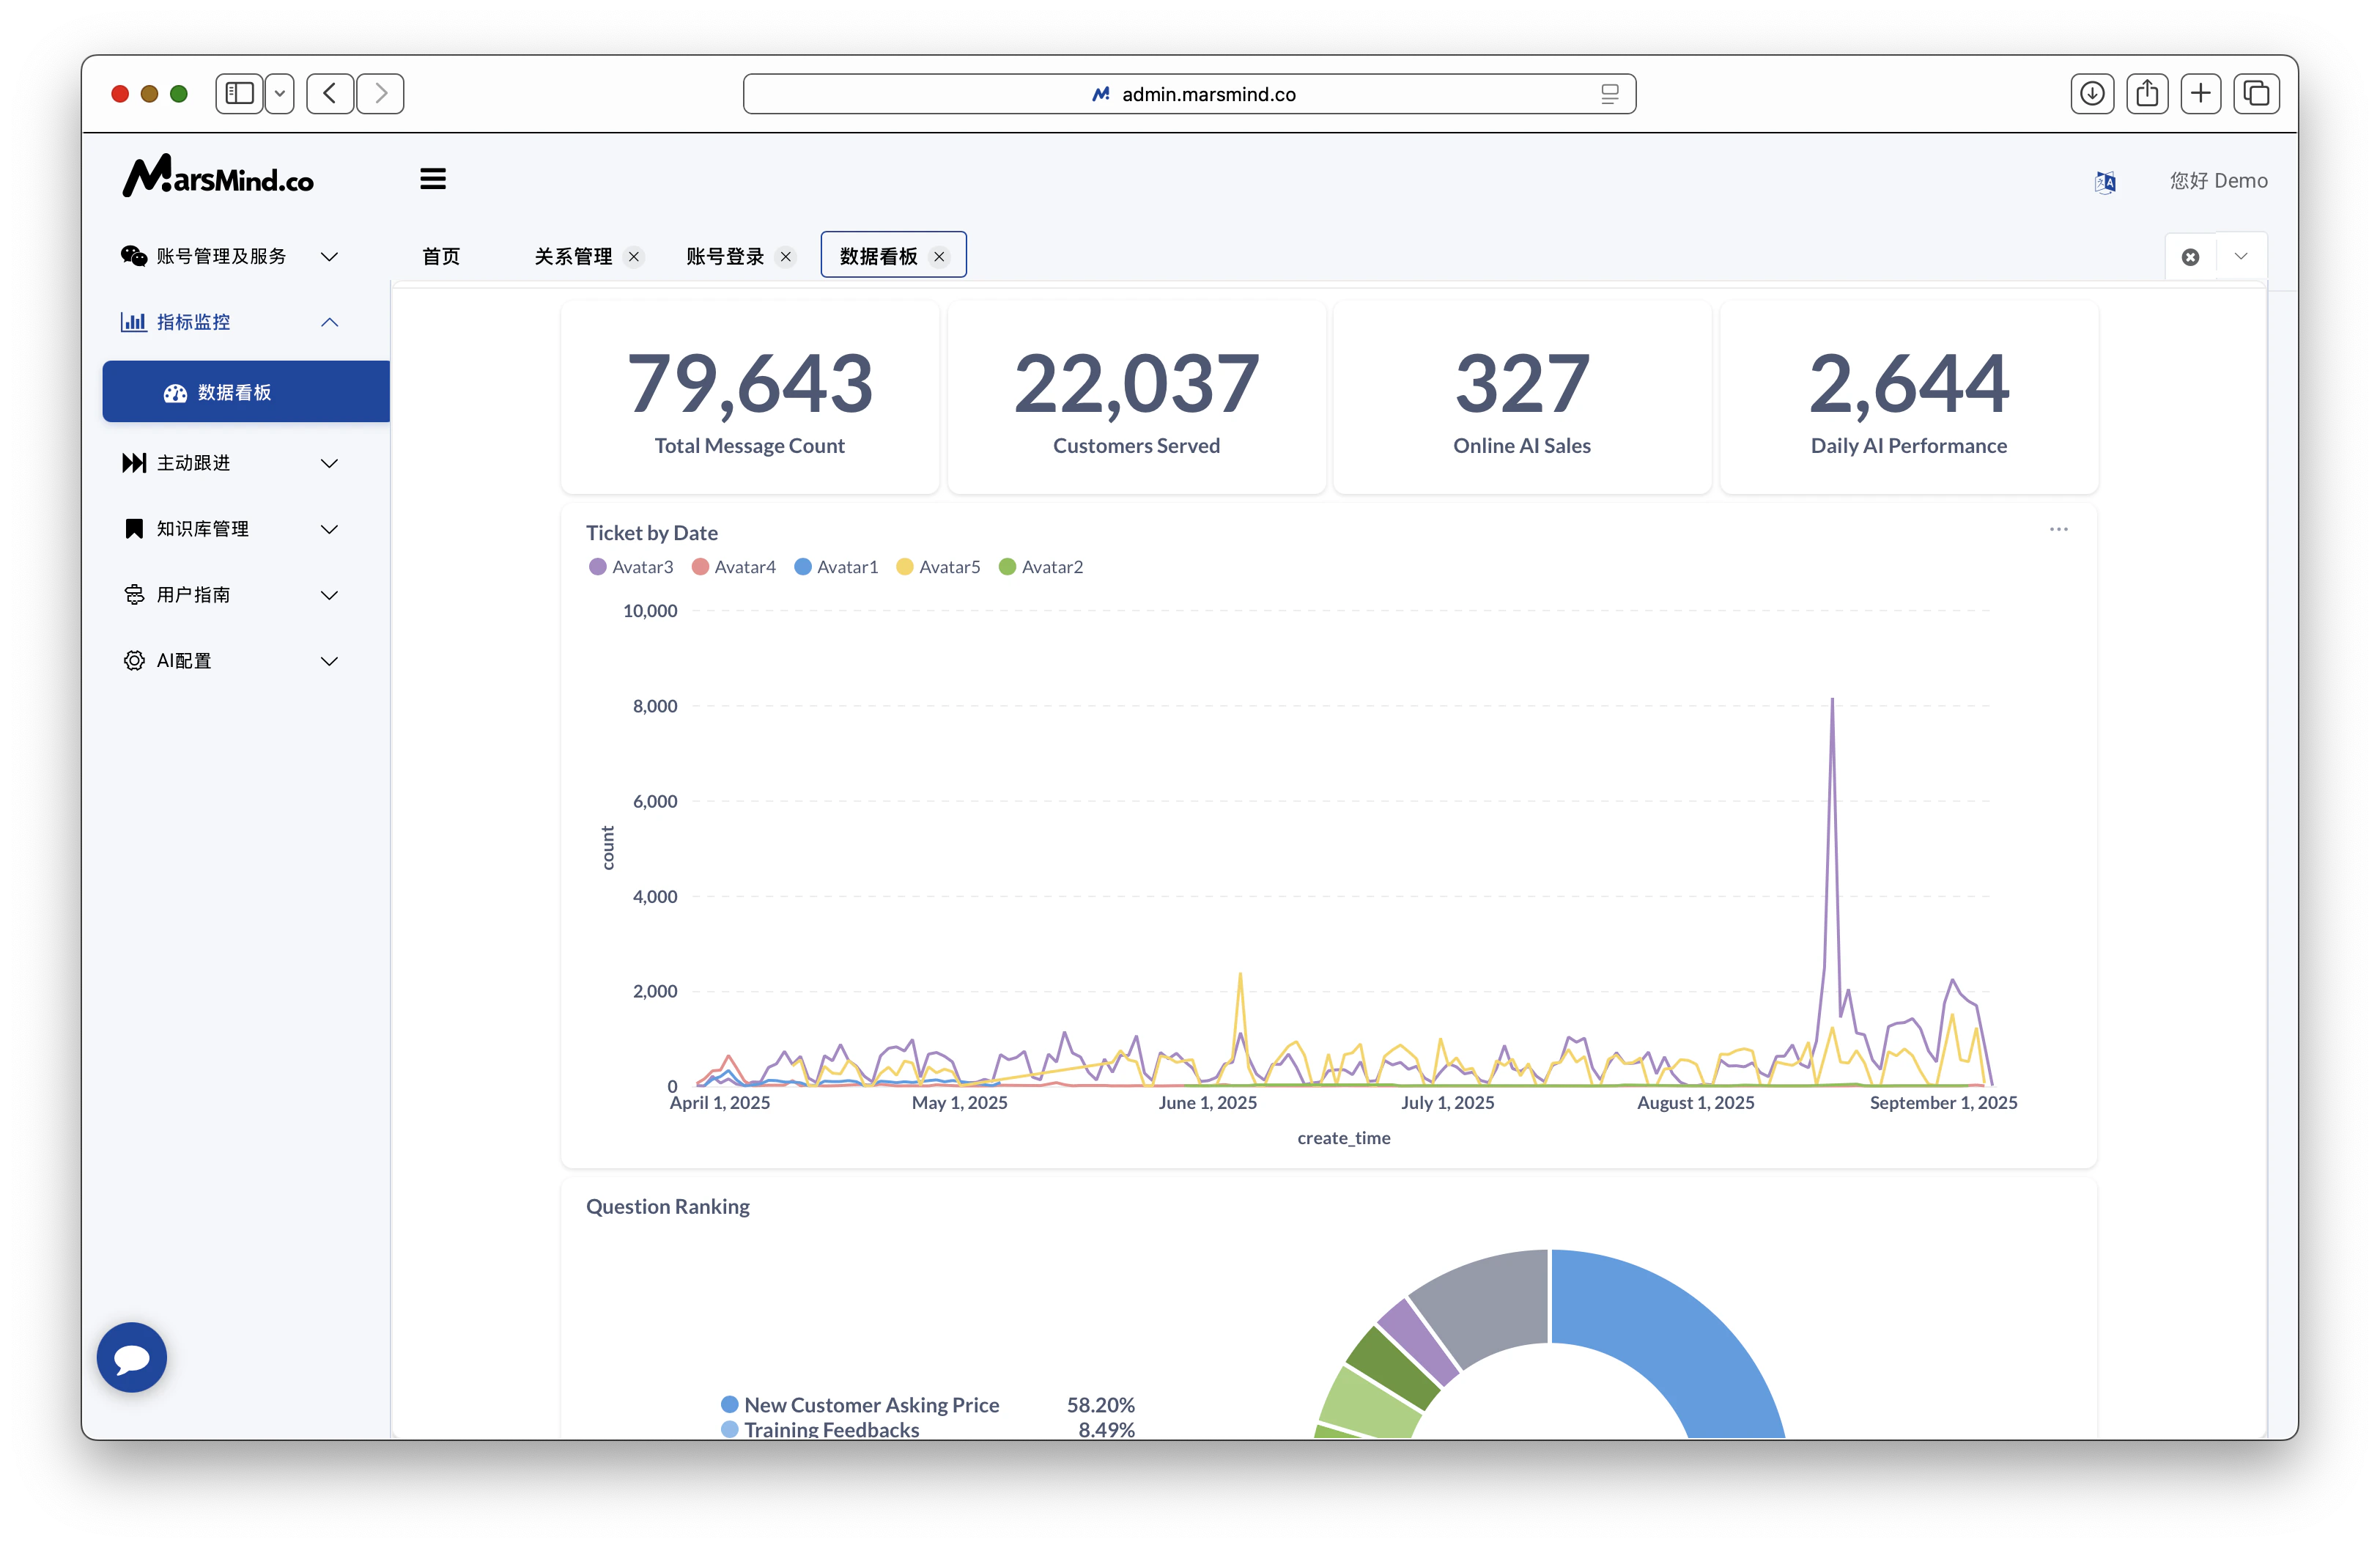Screen dimensions: 2380x1548
Task: Select the 数据看板 sidebar item
Action: (245, 392)
